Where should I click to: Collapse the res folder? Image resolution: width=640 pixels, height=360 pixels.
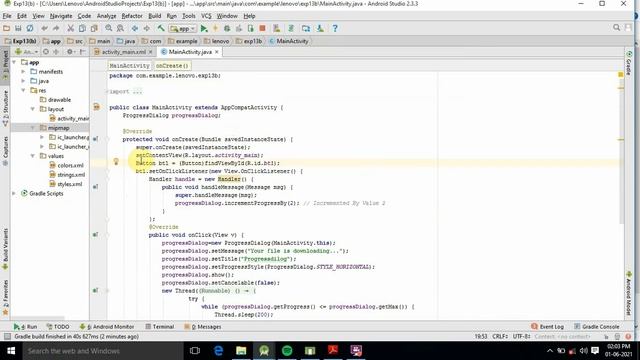click(23, 90)
